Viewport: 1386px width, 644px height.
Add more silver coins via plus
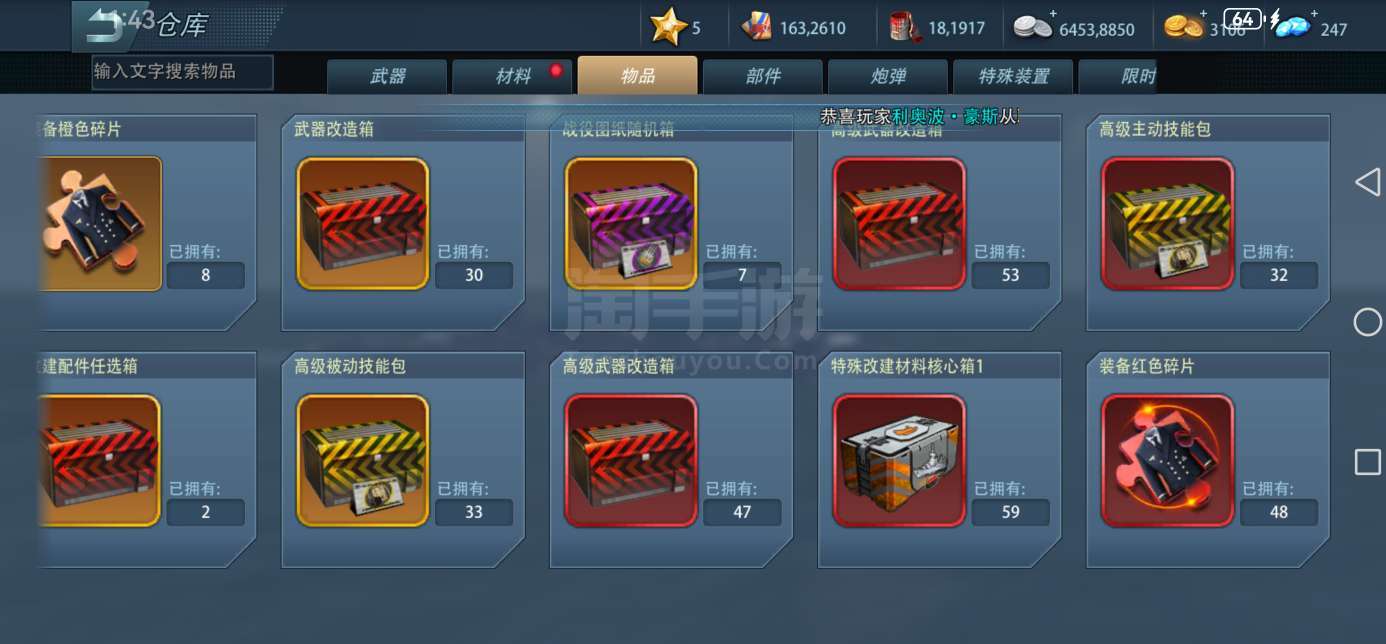(1053, 13)
